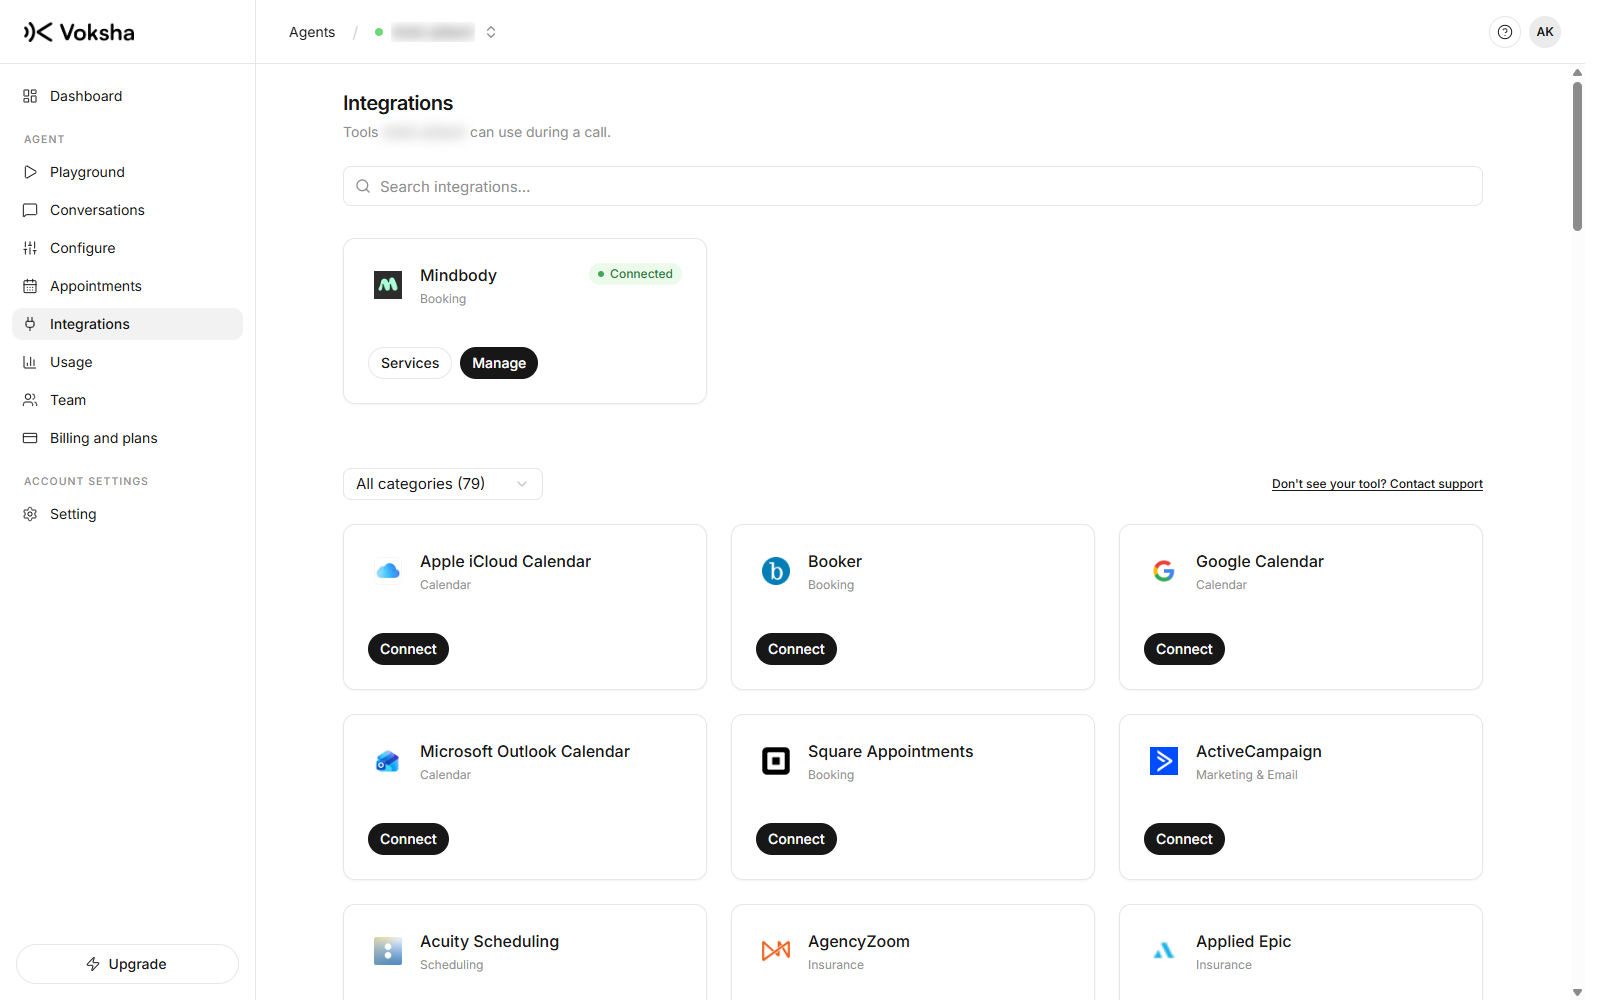Click the Team people icon
Viewport: 1600px width, 1000px height.
(30, 400)
